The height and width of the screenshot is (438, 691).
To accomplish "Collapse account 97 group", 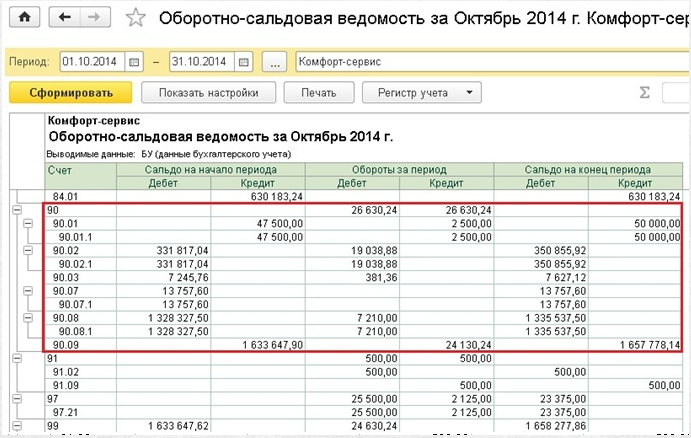I will click(15, 398).
